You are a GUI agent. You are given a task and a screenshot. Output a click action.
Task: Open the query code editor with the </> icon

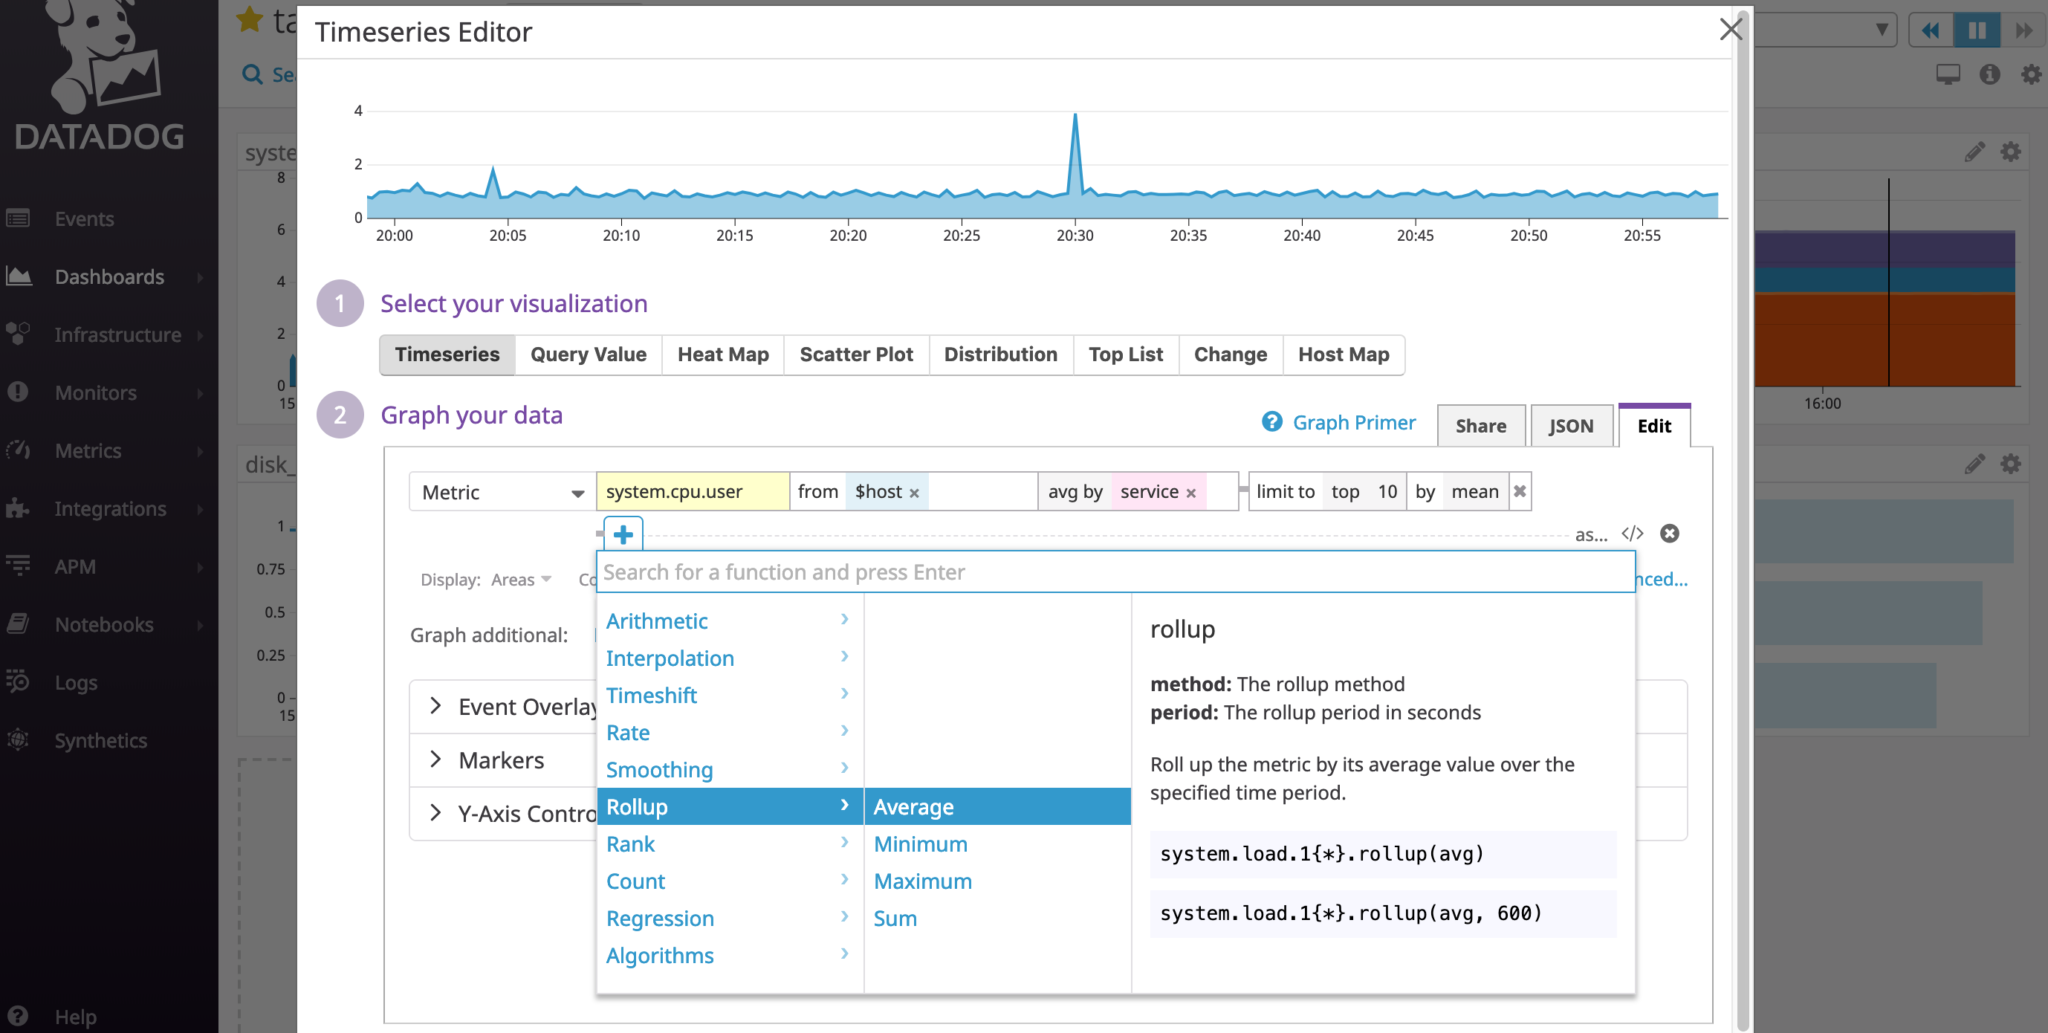coord(1633,533)
